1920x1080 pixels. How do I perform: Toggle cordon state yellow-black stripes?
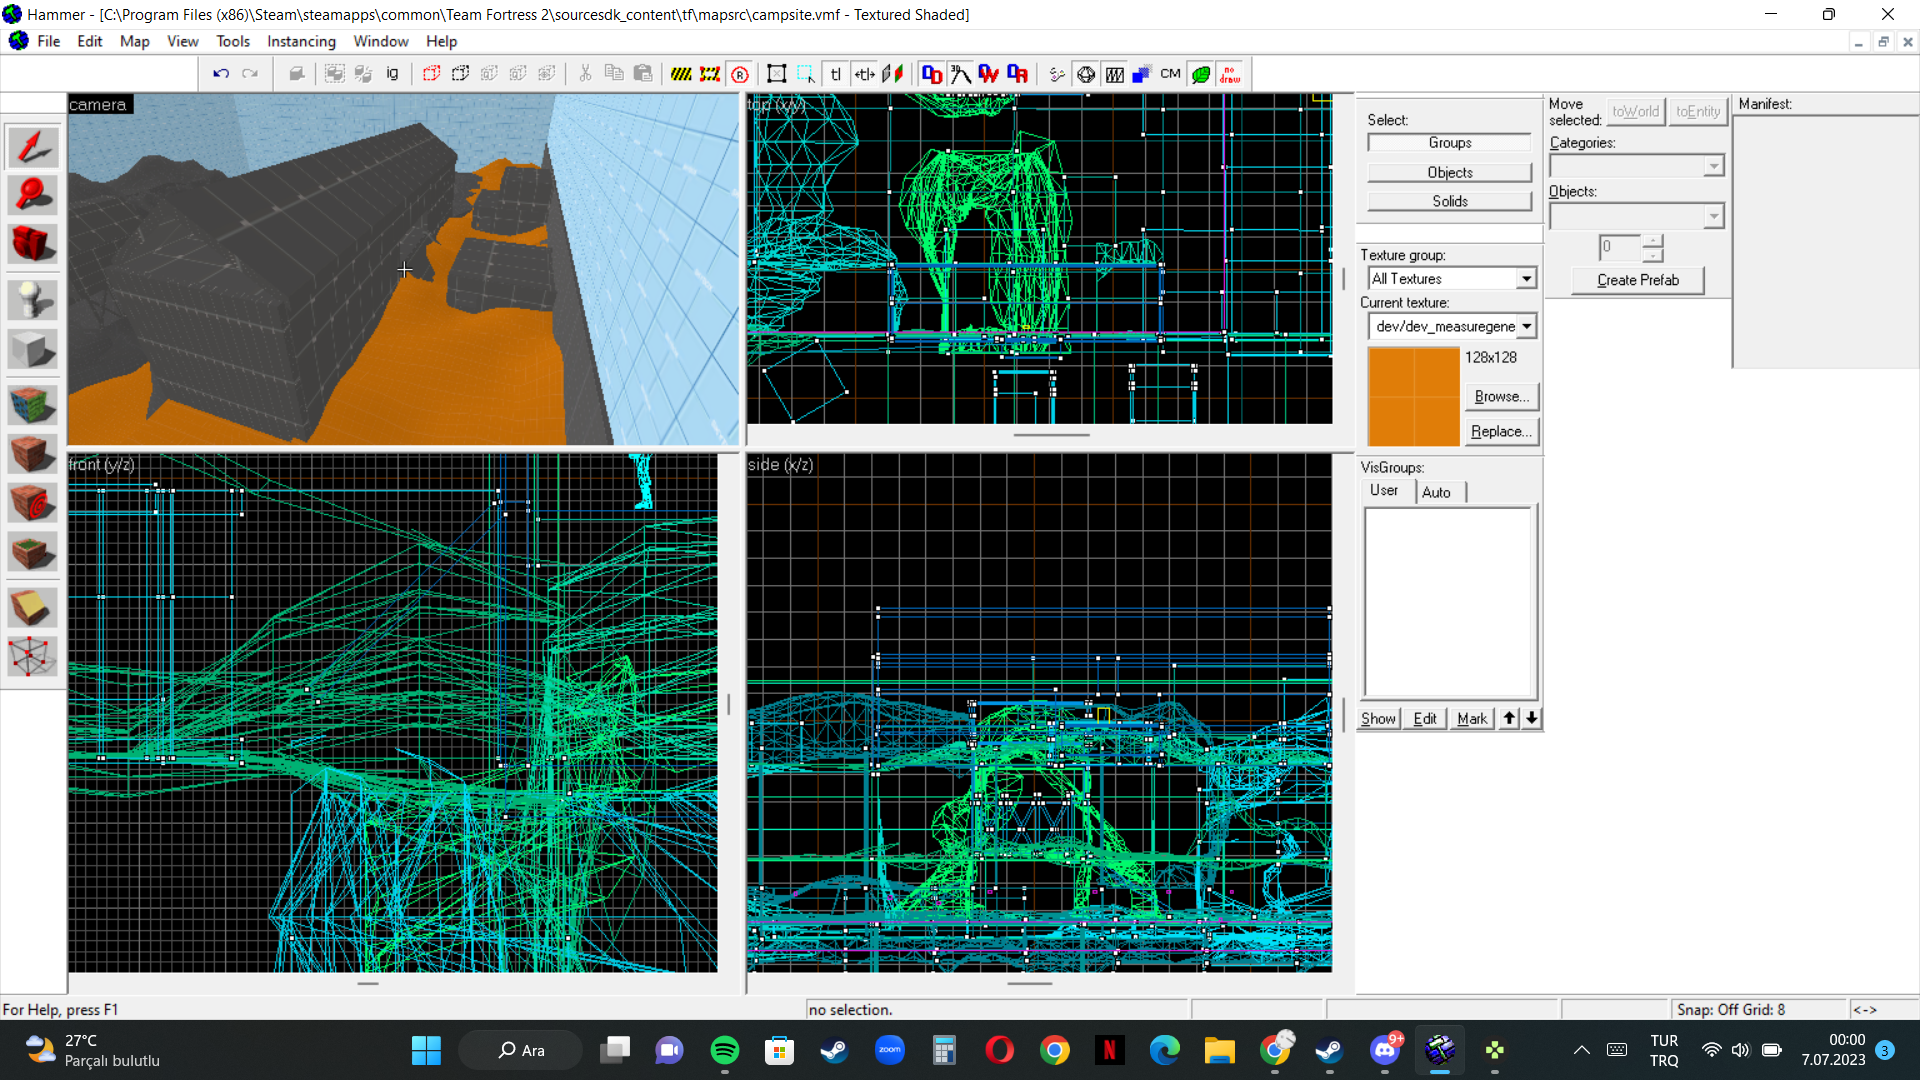[681, 74]
